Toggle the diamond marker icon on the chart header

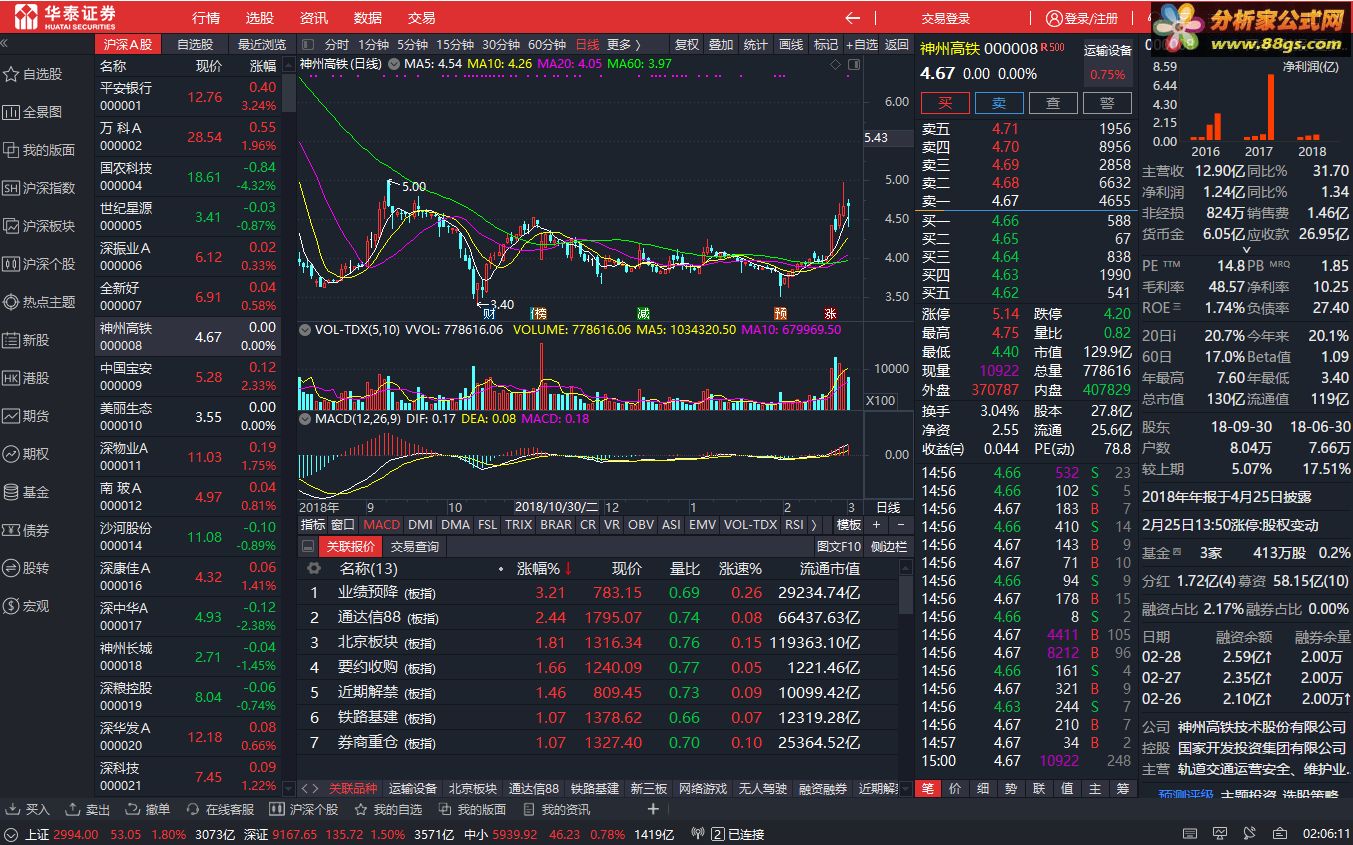point(836,64)
